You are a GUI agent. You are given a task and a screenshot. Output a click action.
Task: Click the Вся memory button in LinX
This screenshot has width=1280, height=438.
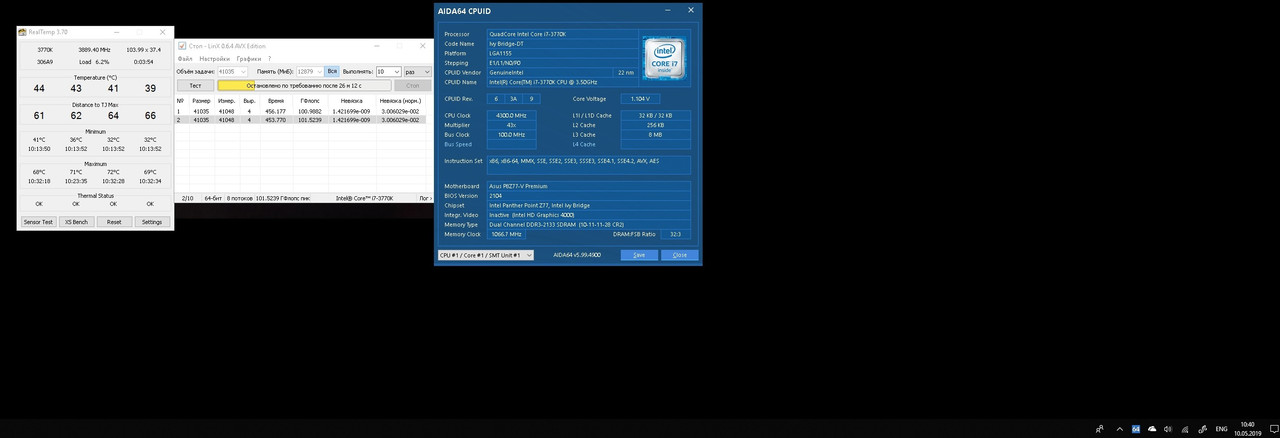[332, 72]
